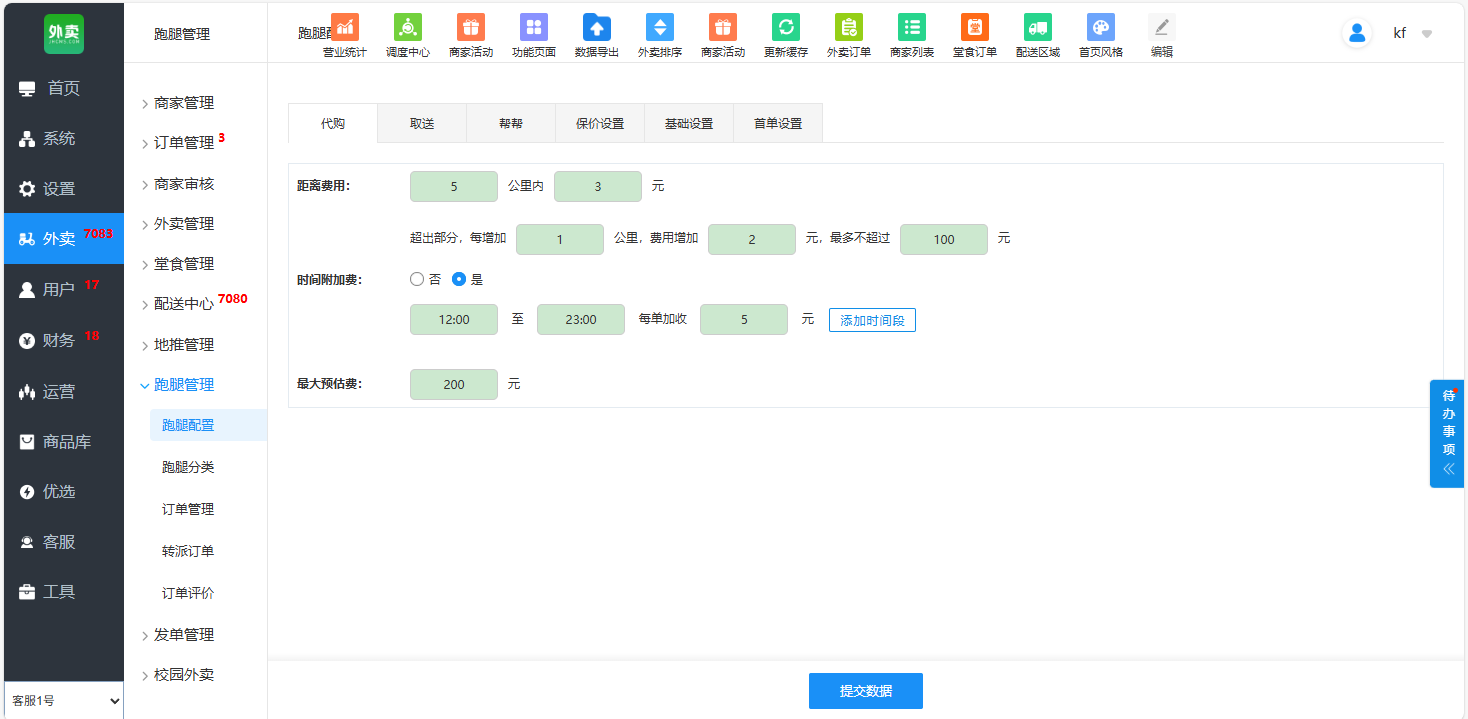Screen dimensions: 1468x719
Task: Switch to the 取送 tab
Action: click(422, 124)
